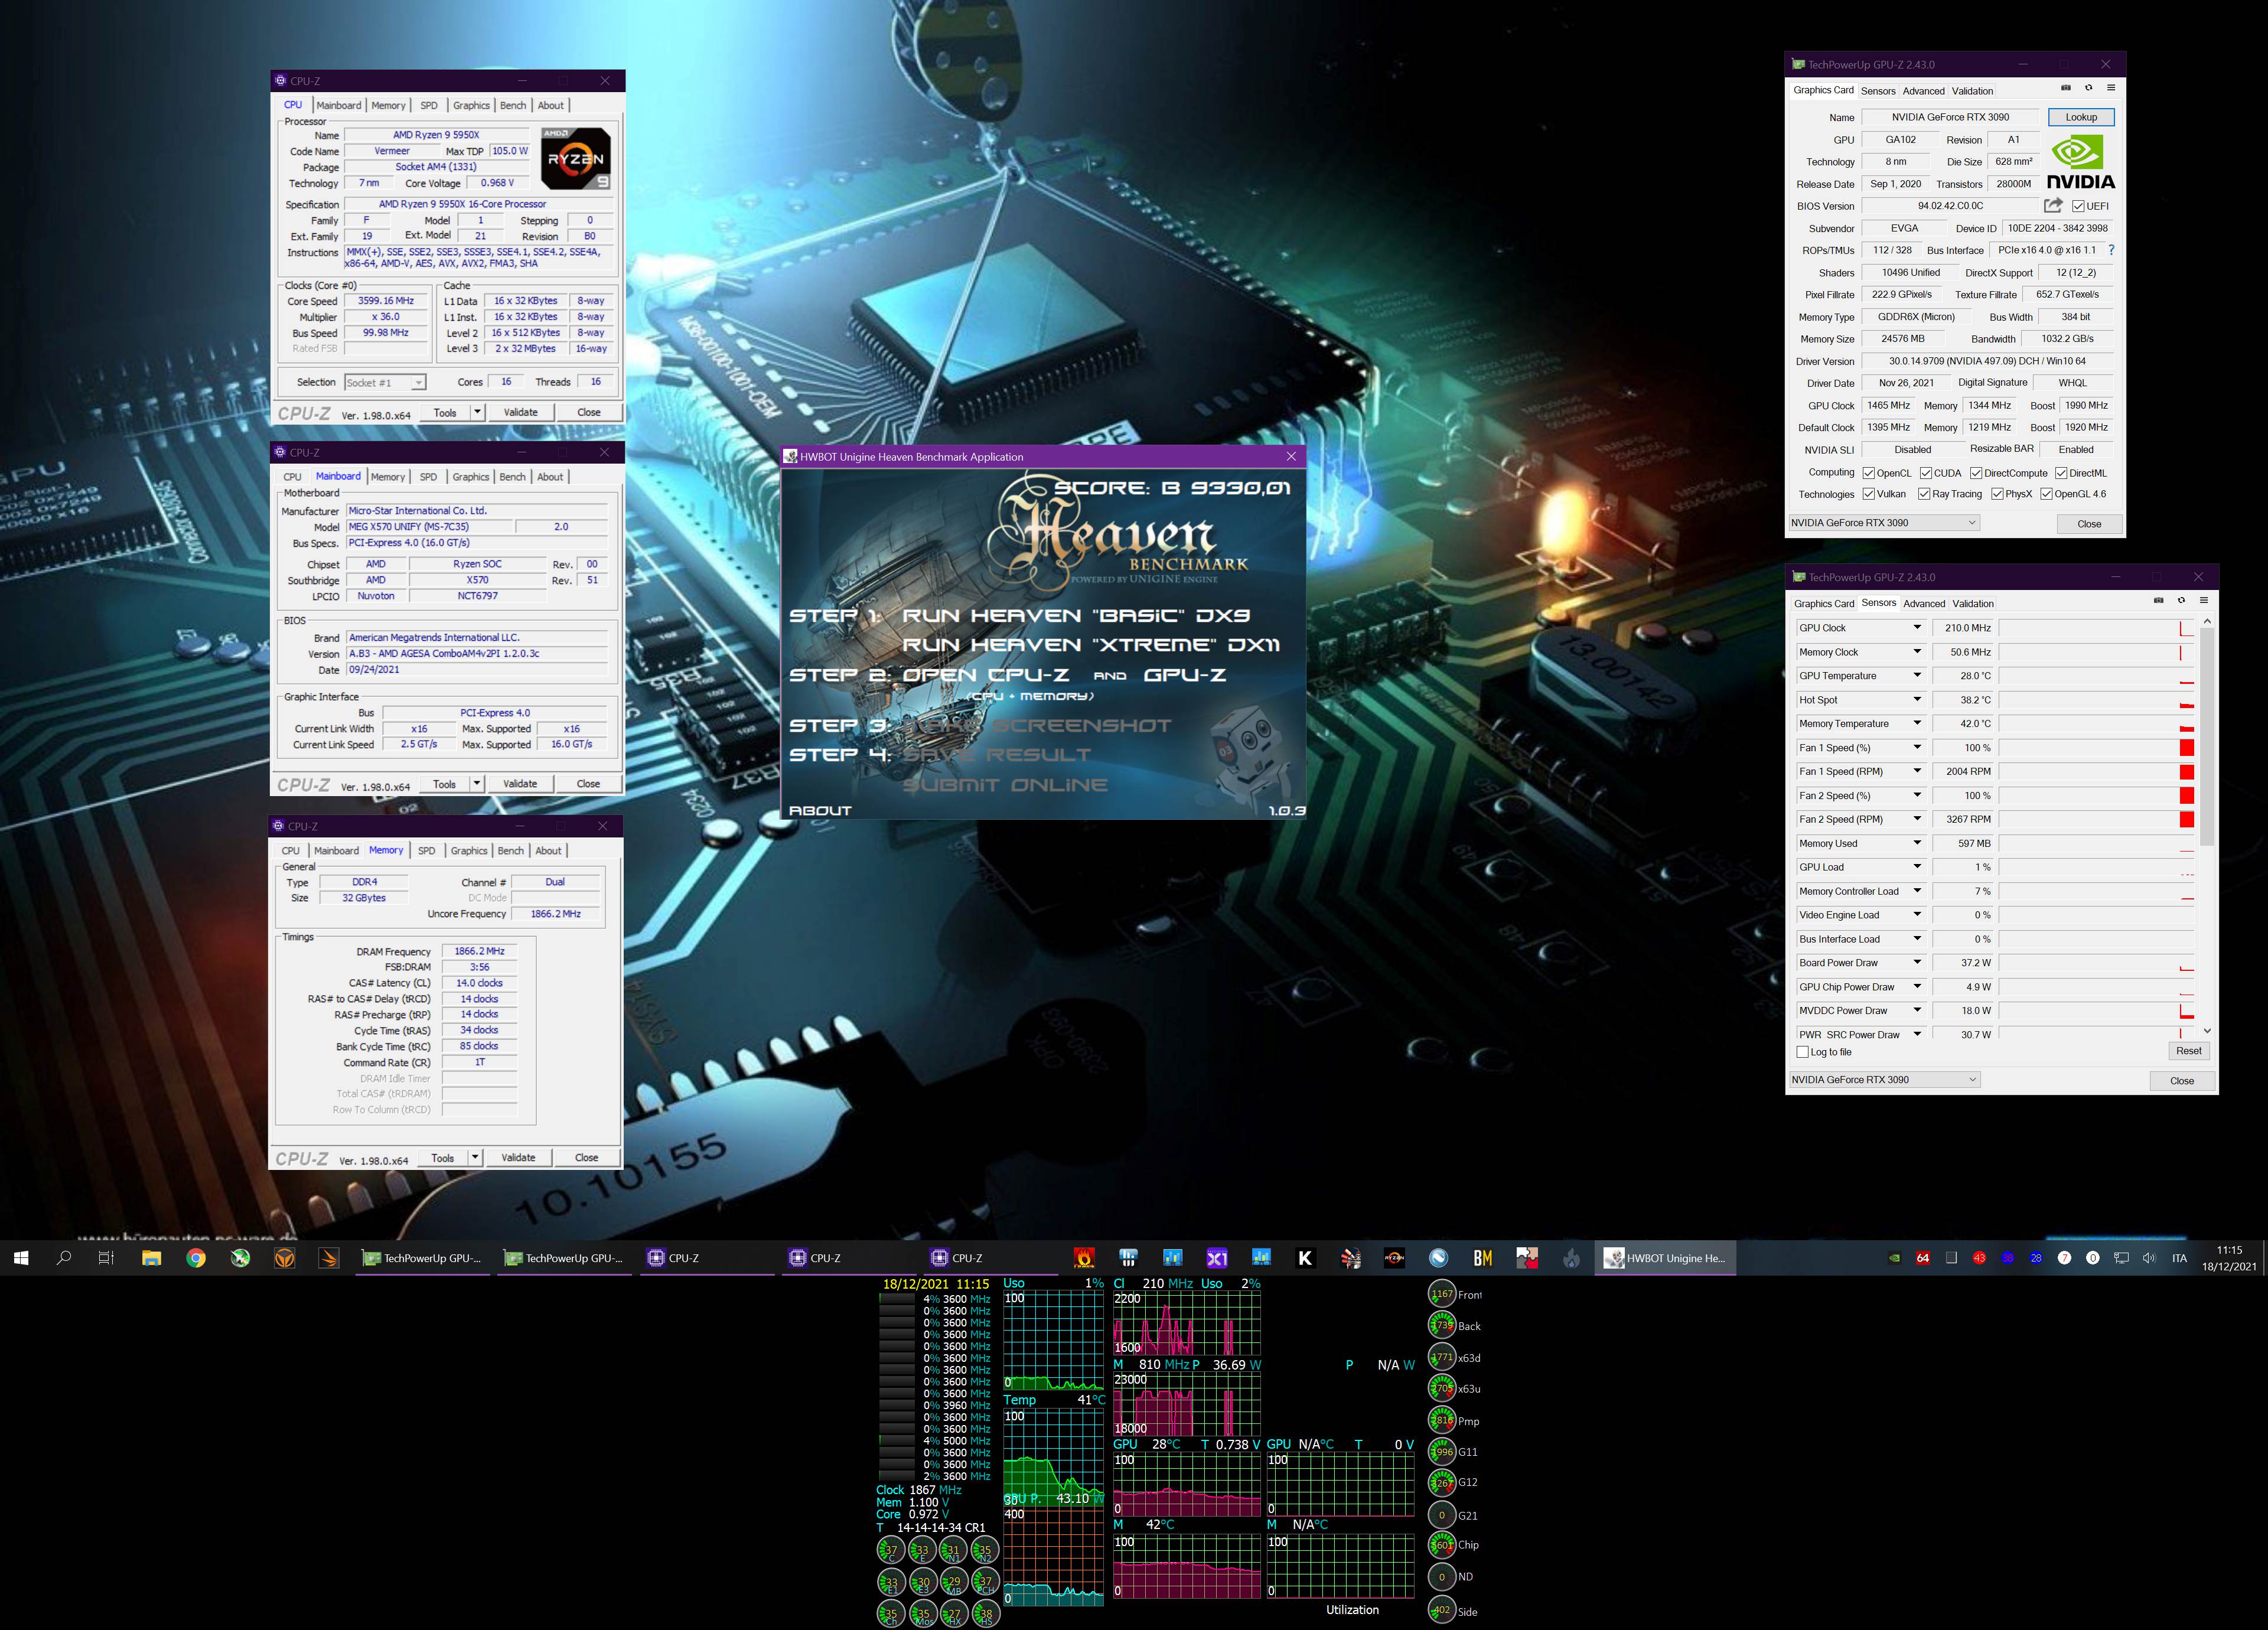Click the Lookup button in GPU-Z

click(x=2081, y=117)
